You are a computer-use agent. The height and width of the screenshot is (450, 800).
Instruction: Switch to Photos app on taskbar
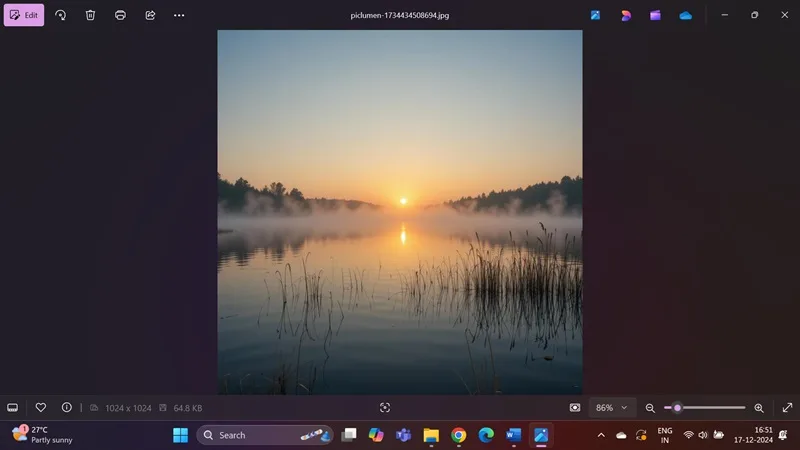[x=541, y=435]
